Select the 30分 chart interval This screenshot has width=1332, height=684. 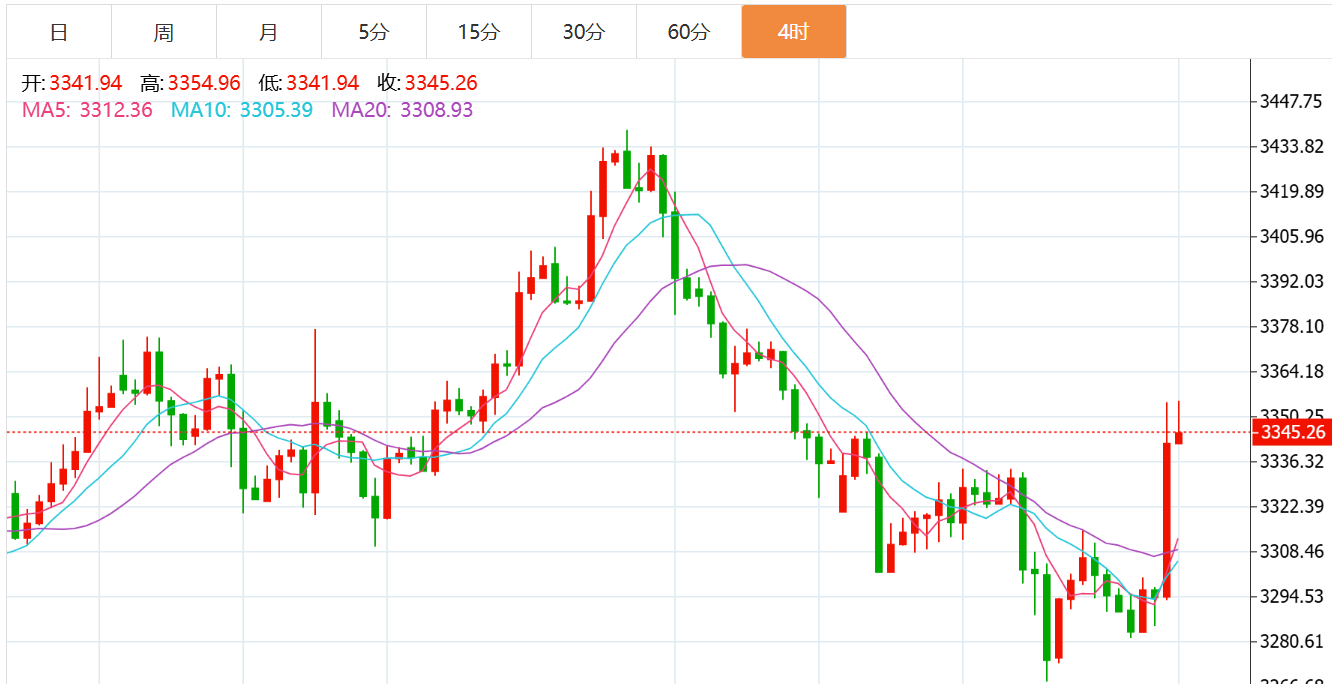tap(584, 32)
